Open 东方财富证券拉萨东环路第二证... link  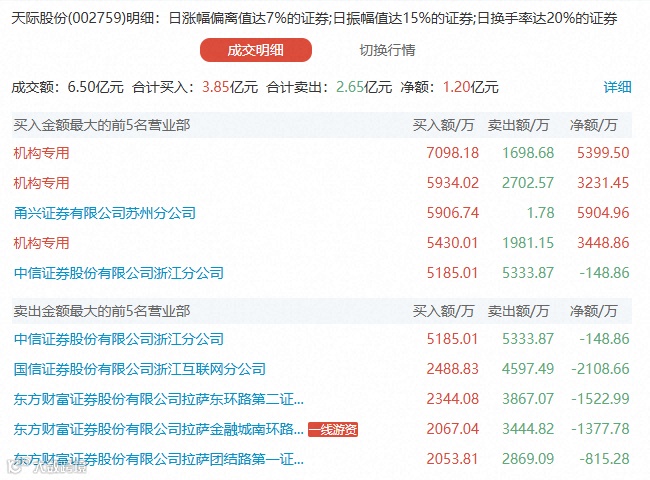tap(159, 399)
